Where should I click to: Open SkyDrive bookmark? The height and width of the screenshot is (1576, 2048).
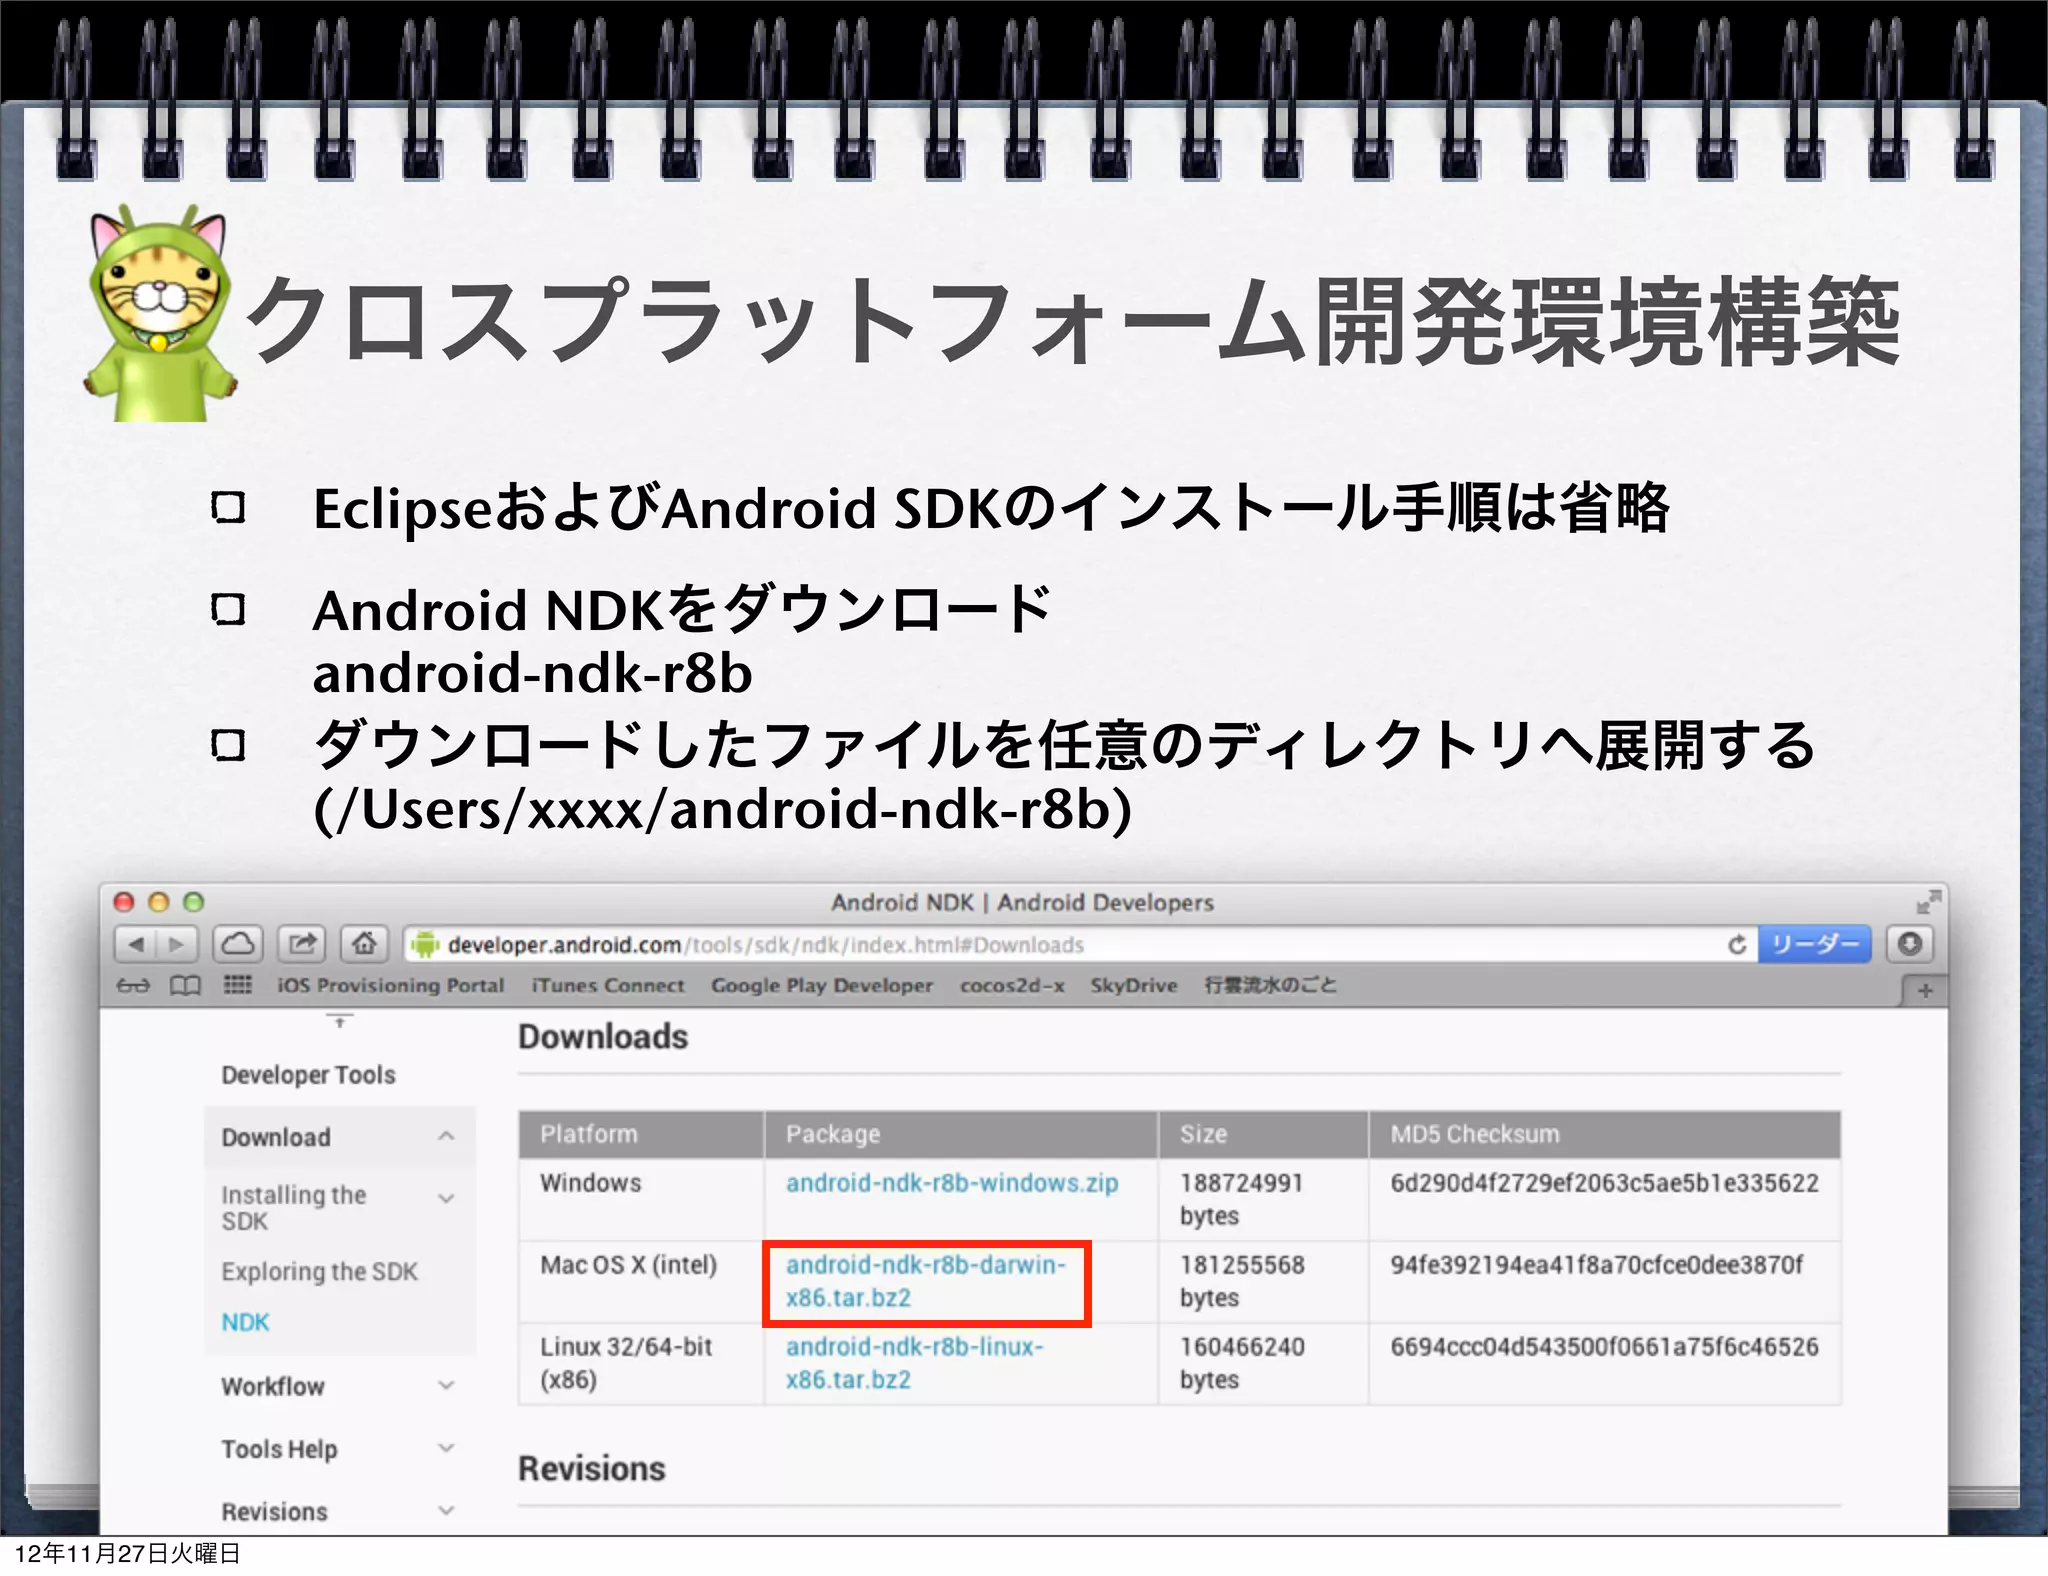pyautogui.click(x=1134, y=986)
